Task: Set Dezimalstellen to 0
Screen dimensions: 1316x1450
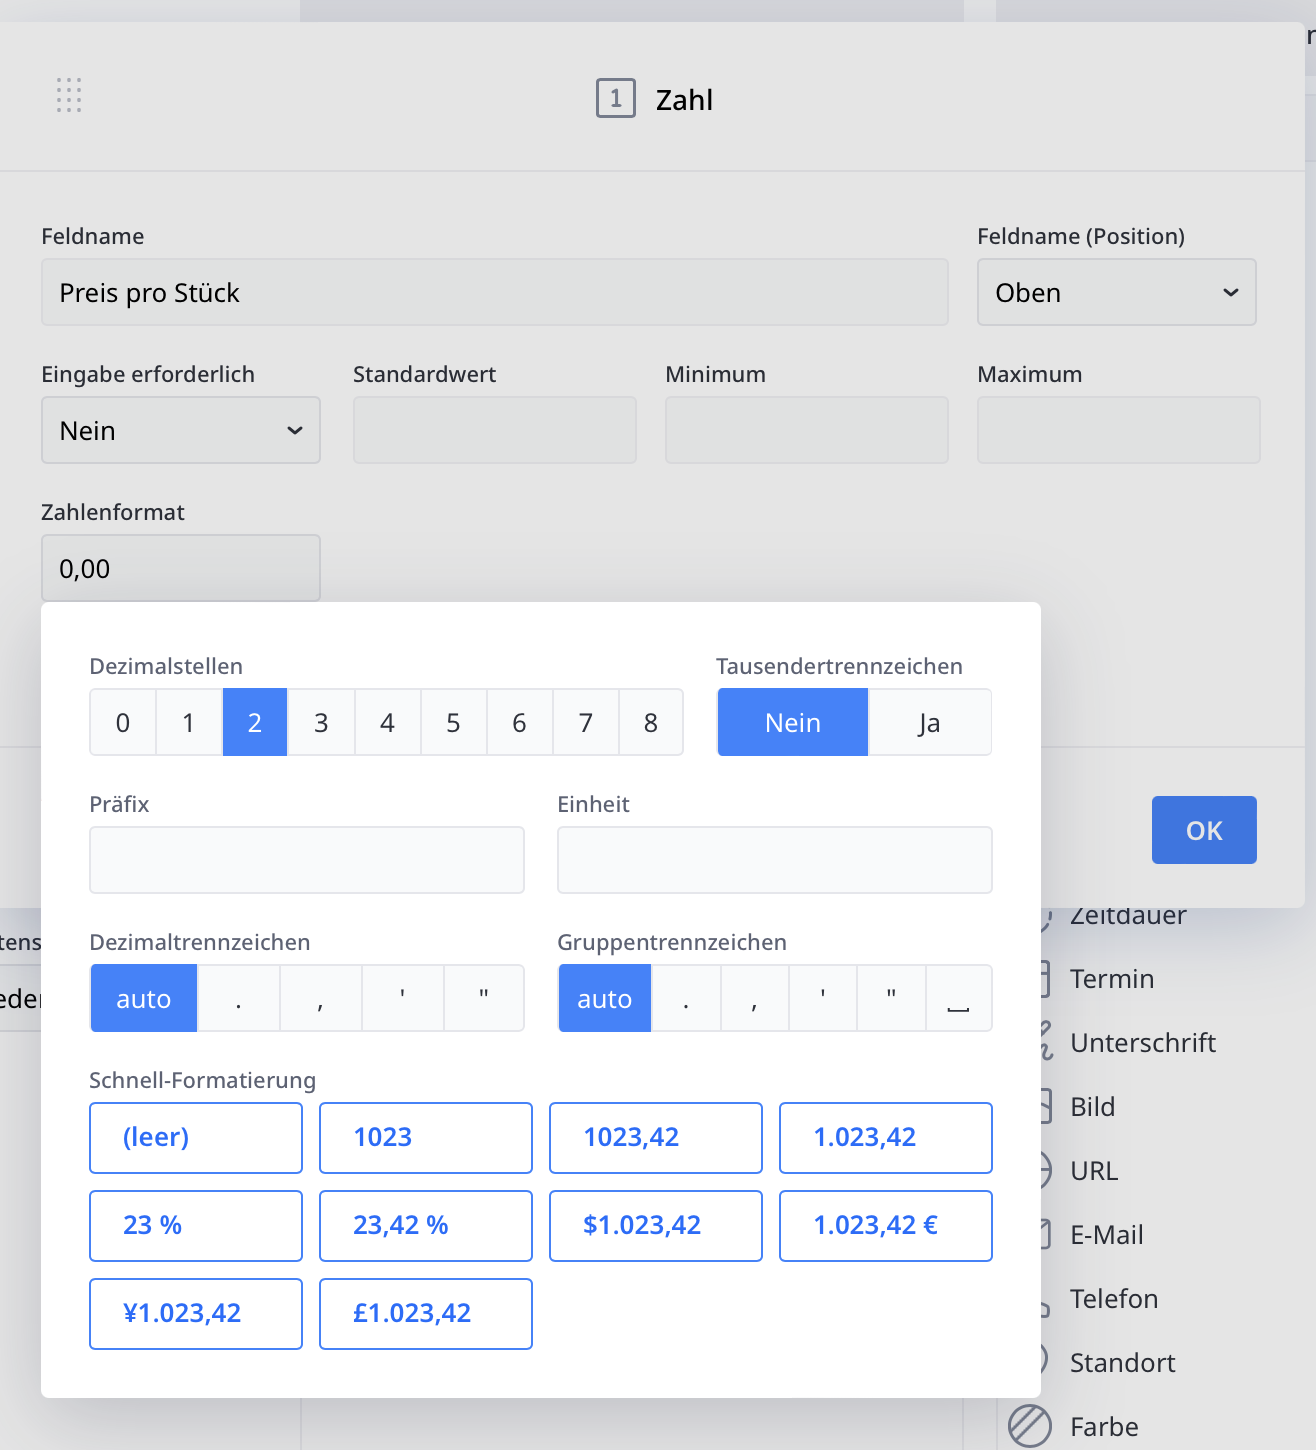Action: [x=123, y=722]
